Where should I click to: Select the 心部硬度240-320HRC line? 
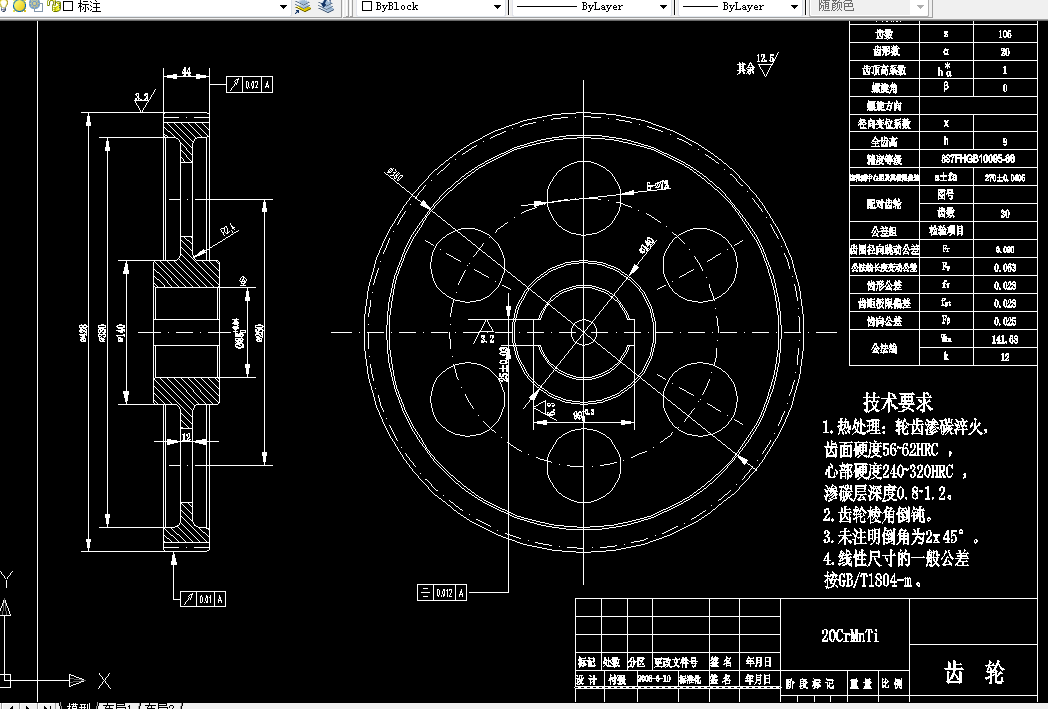pyautogui.click(x=895, y=471)
